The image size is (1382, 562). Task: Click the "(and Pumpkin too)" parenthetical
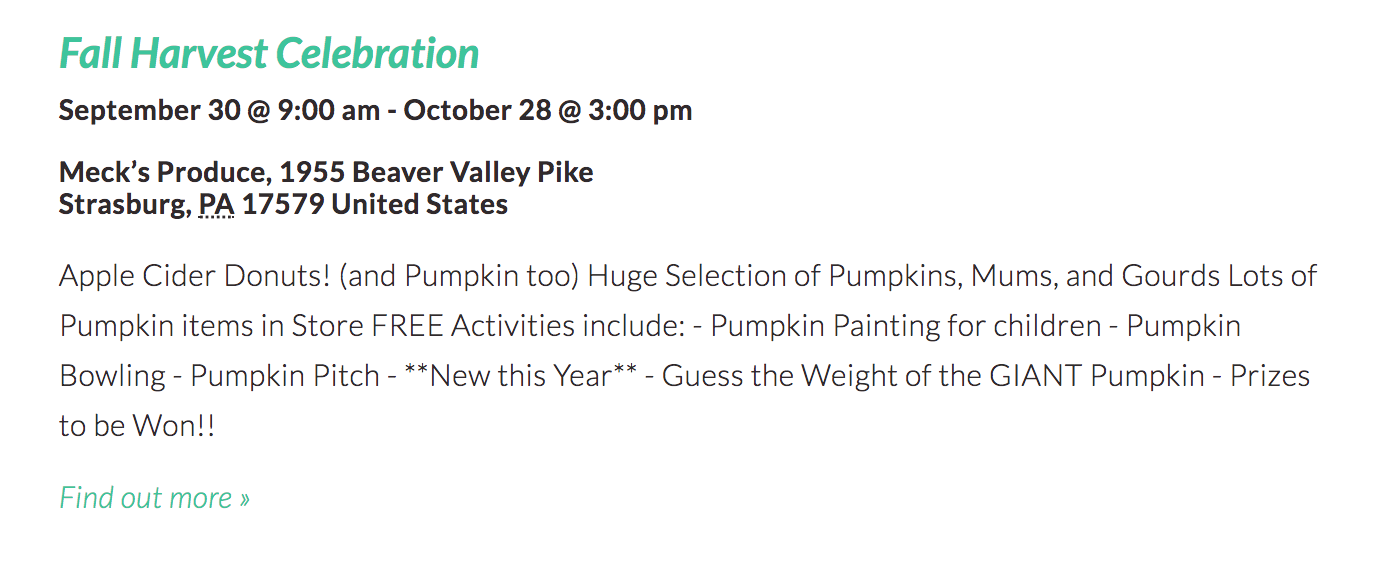point(460,276)
